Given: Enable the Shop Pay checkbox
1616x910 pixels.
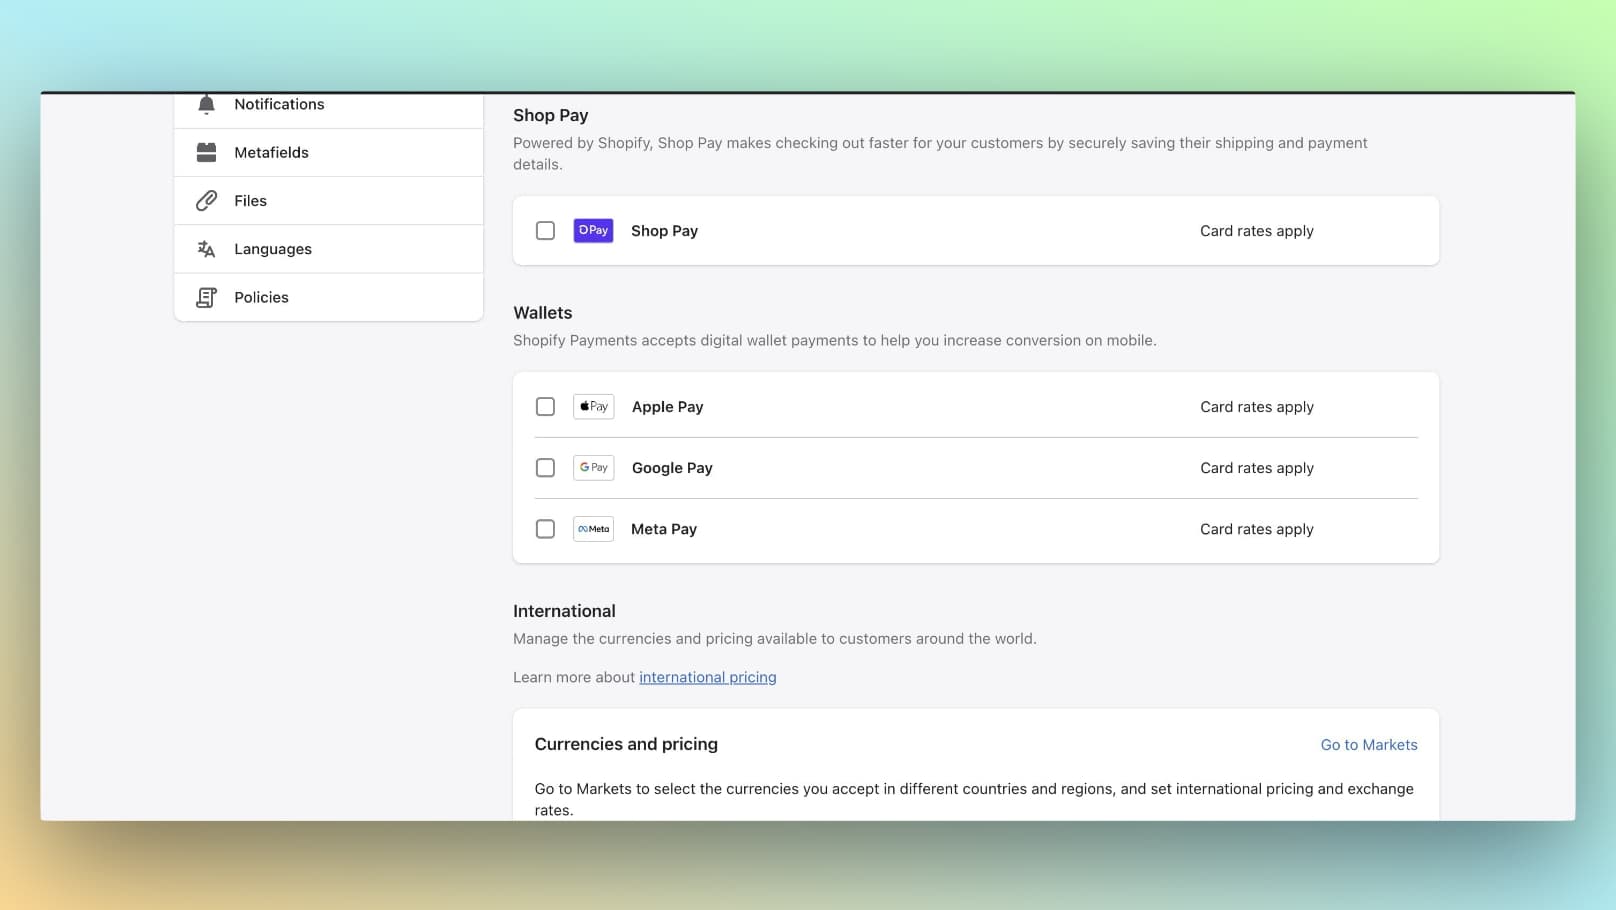Looking at the screenshot, I should pyautogui.click(x=545, y=230).
